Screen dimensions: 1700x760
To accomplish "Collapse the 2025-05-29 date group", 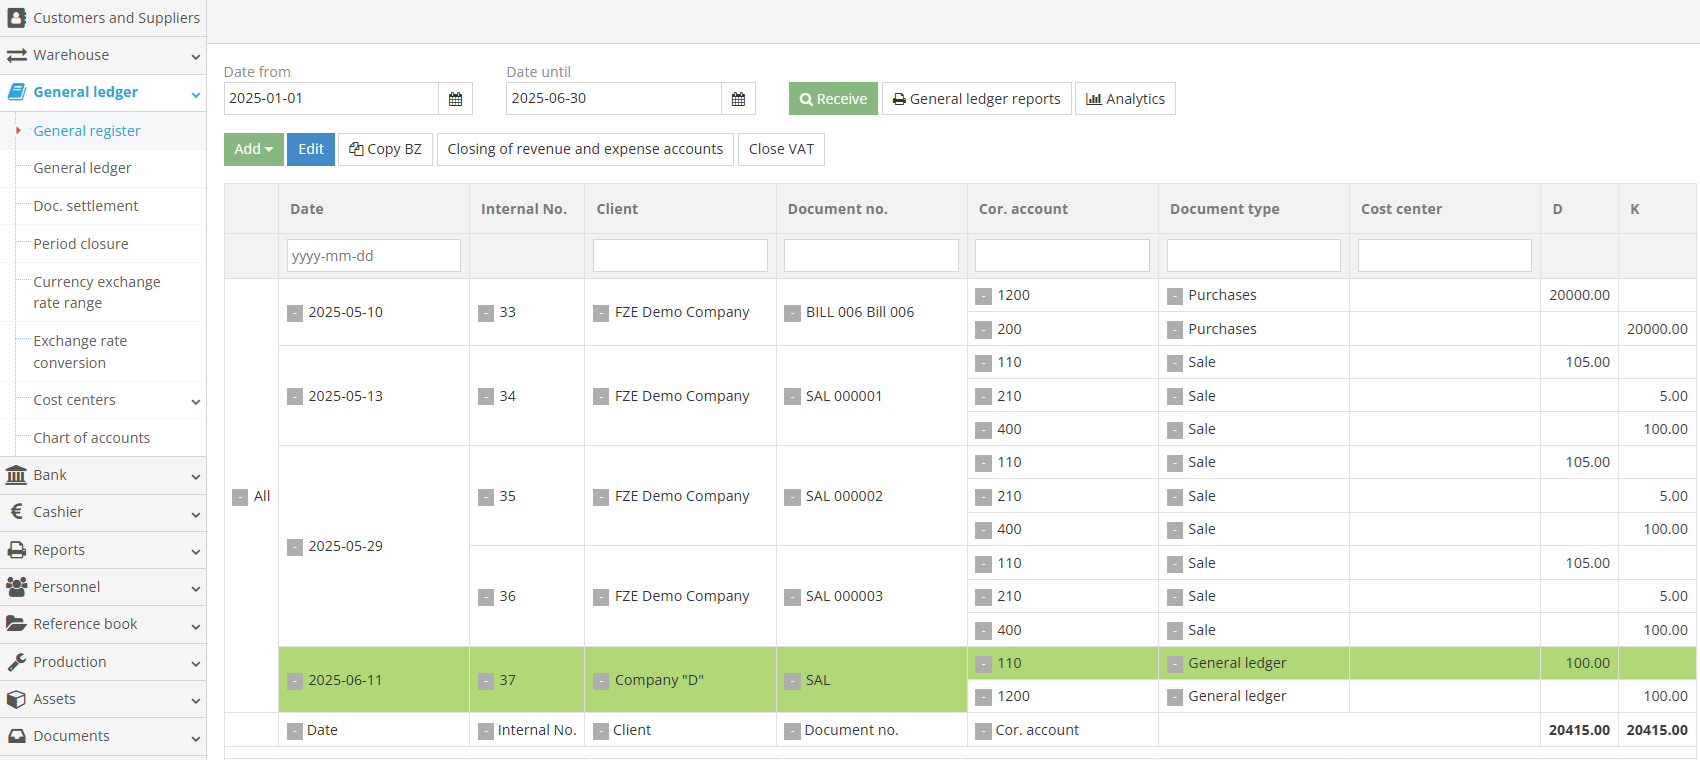I will [x=295, y=547].
